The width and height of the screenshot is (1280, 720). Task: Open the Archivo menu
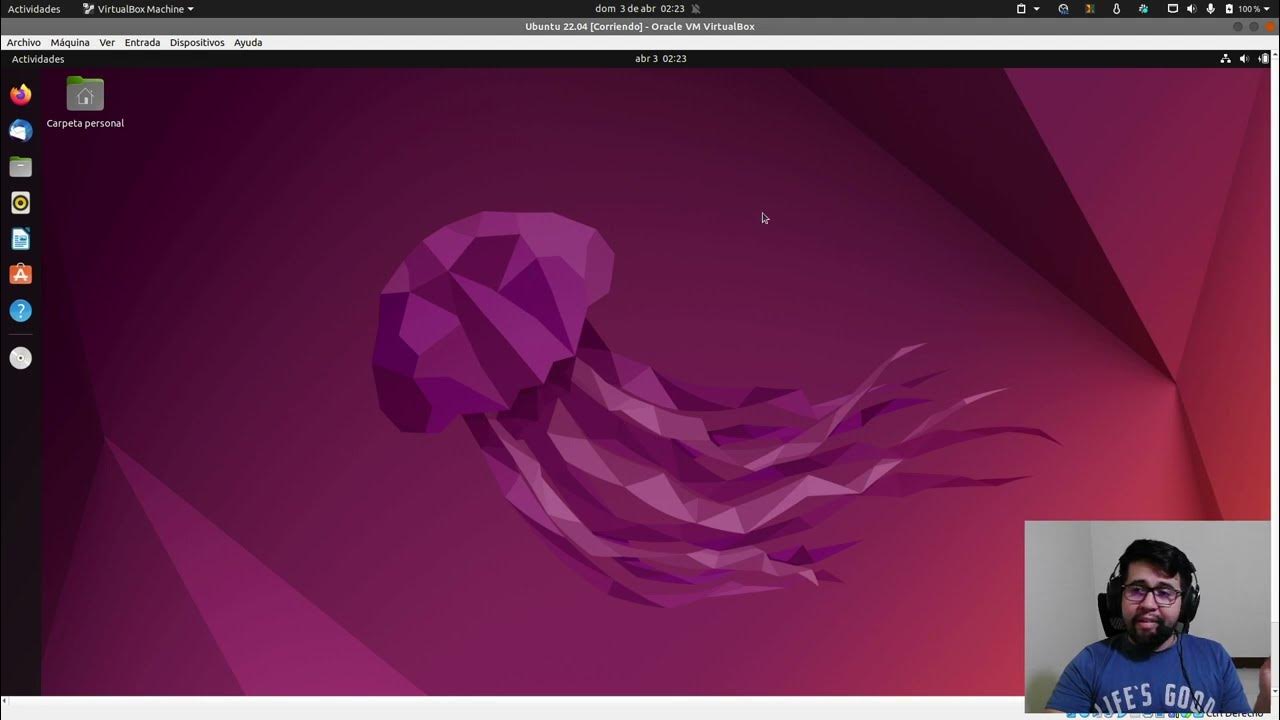(x=24, y=43)
